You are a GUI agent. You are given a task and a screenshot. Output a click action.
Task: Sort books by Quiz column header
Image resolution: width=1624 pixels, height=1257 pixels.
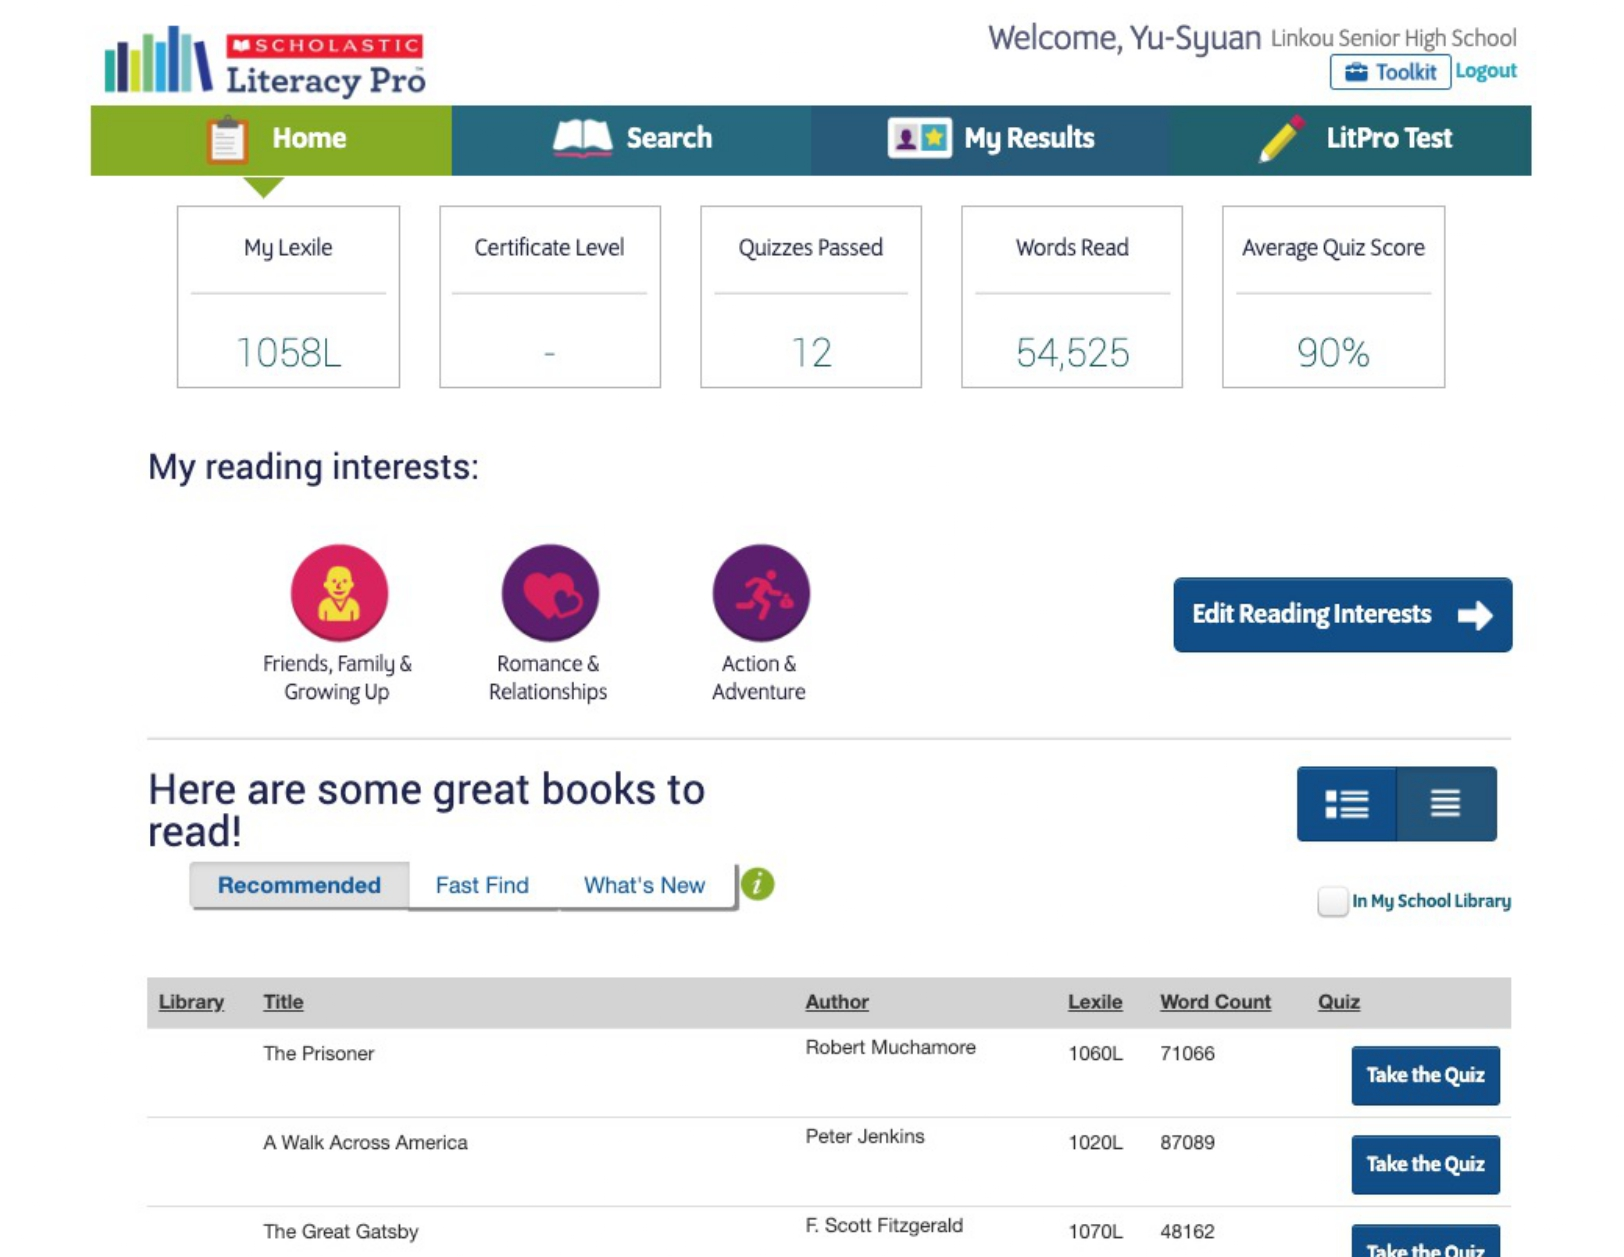tap(1339, 1002)
